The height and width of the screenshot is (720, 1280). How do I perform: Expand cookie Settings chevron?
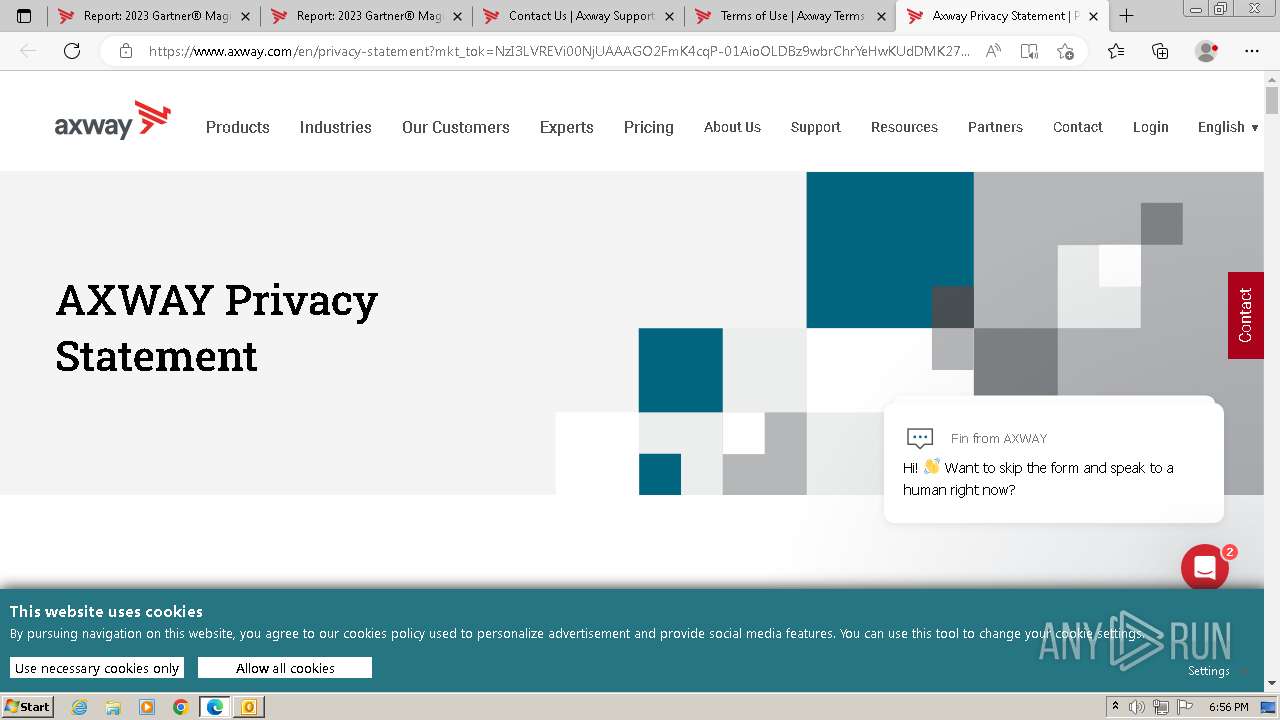pyautogui.click(x=1243, y=672)
